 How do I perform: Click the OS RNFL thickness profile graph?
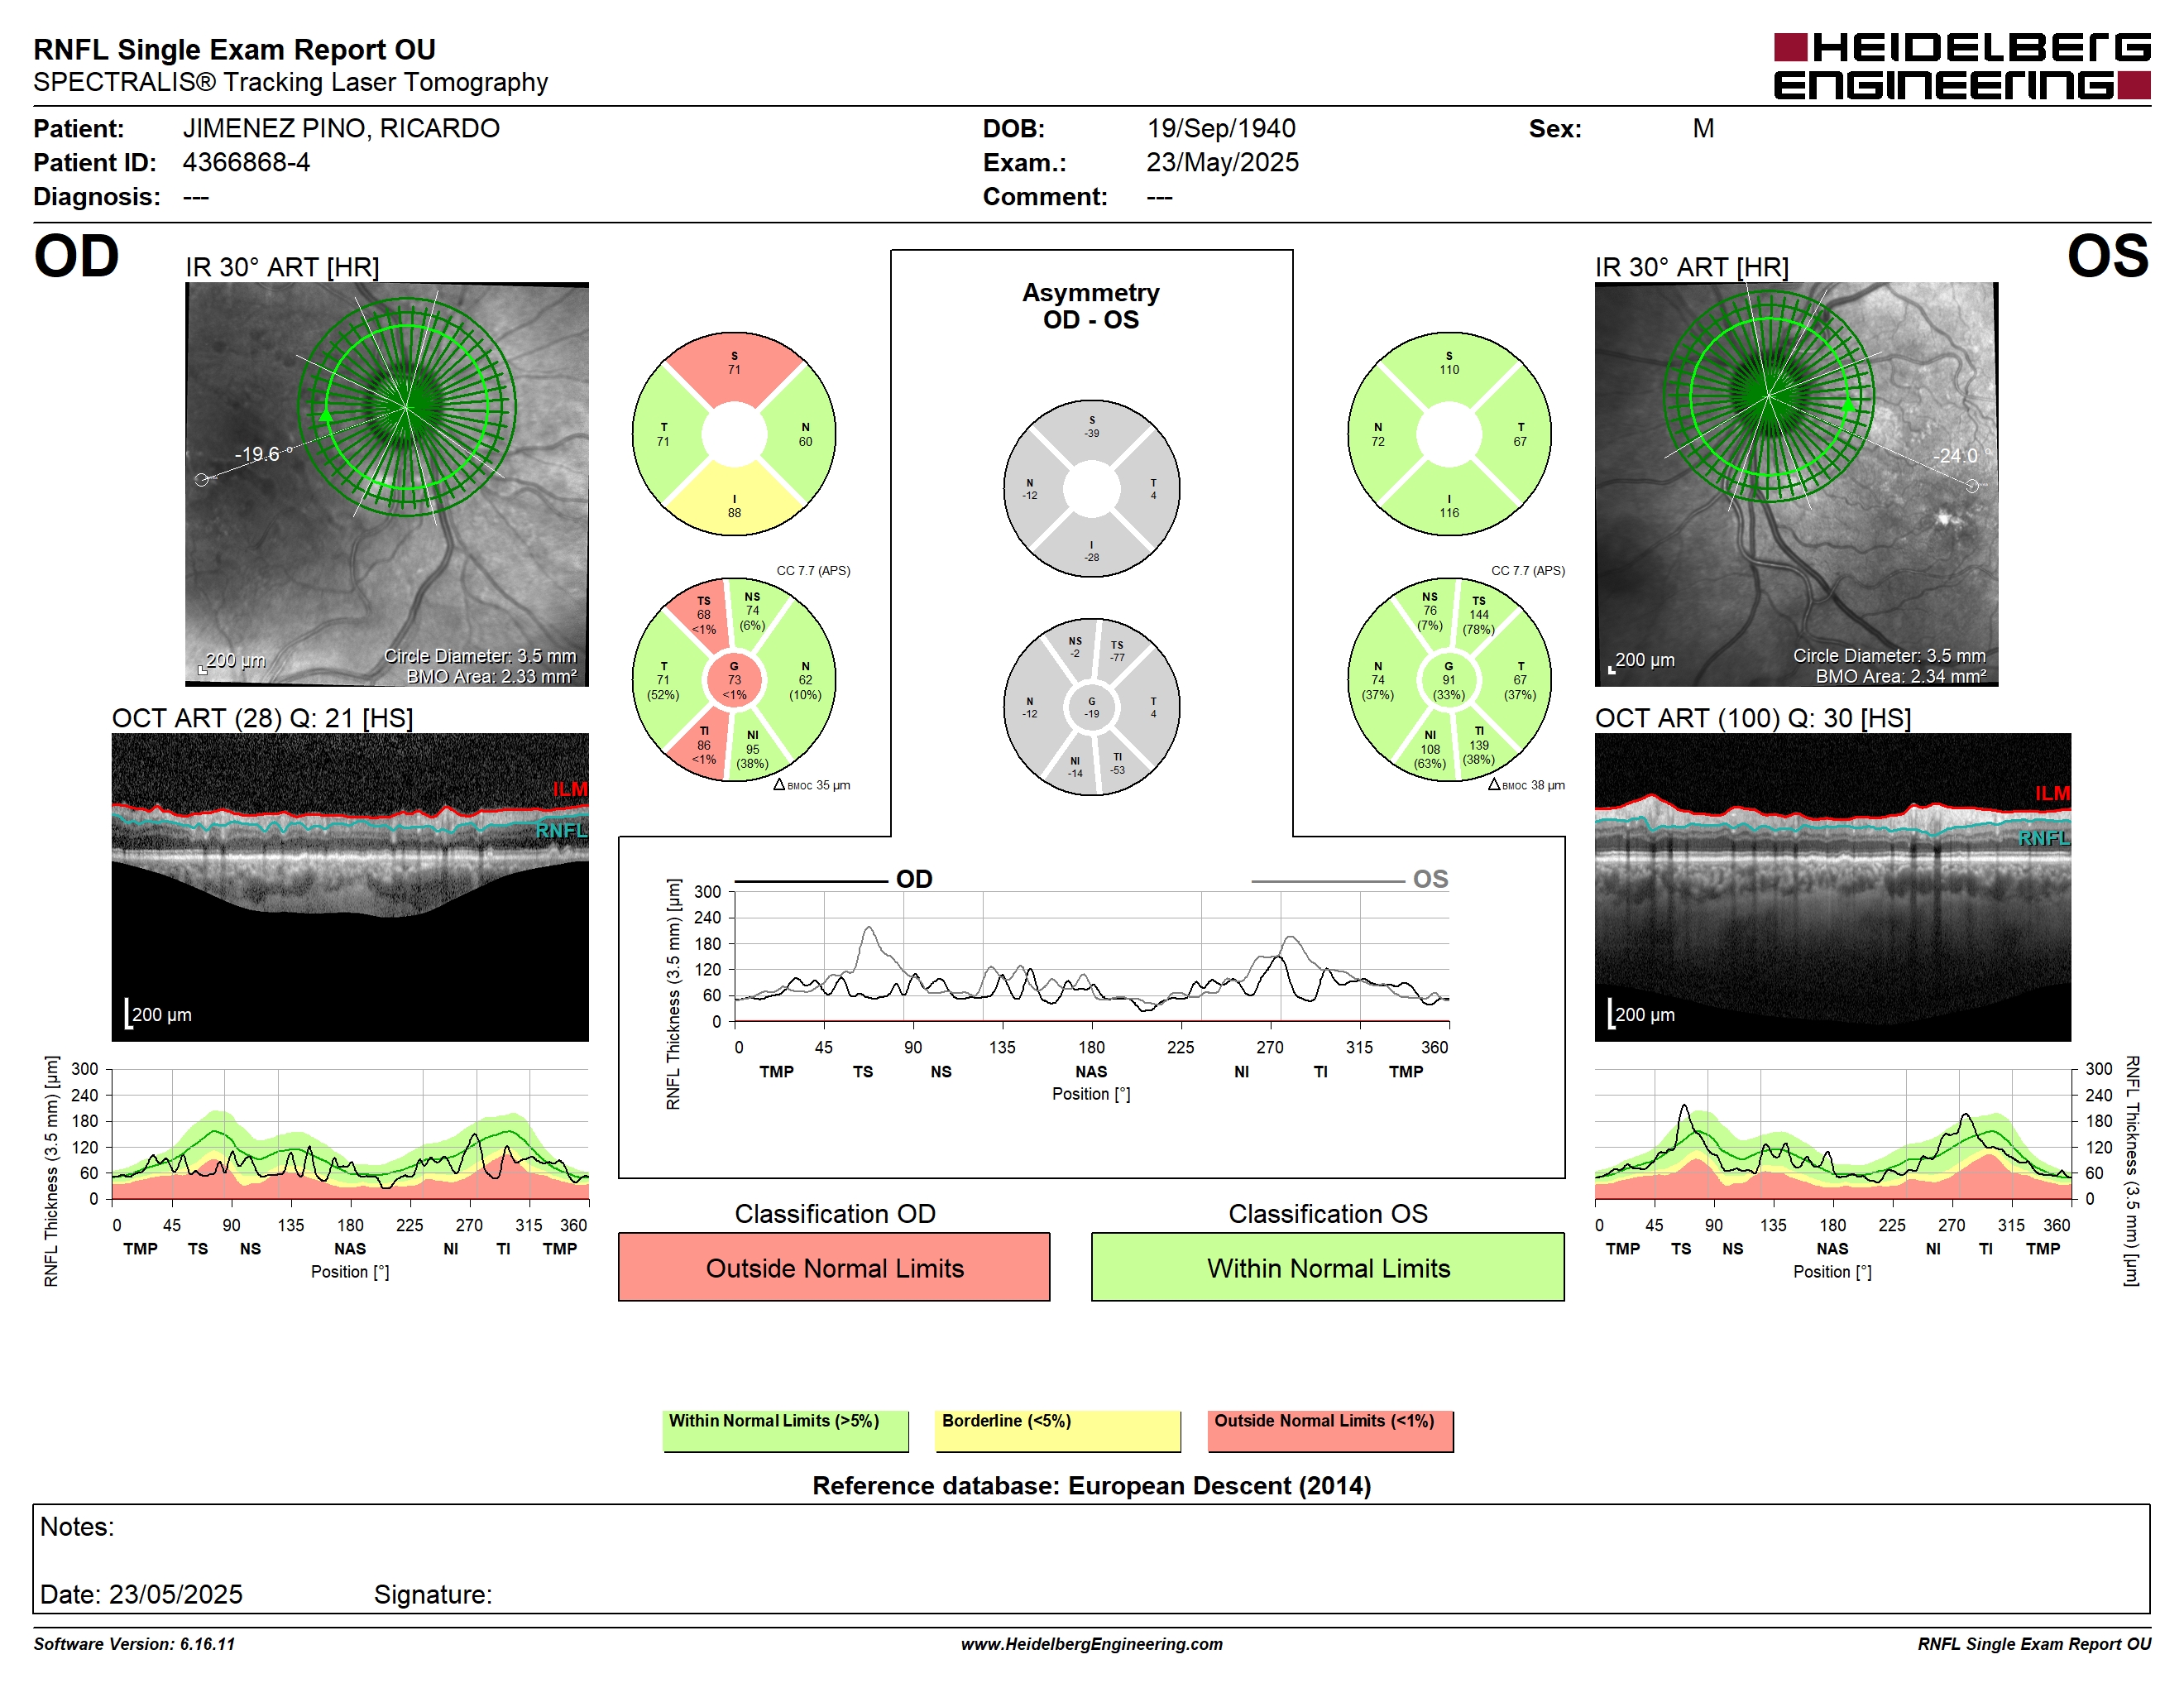(1832, 1134)
